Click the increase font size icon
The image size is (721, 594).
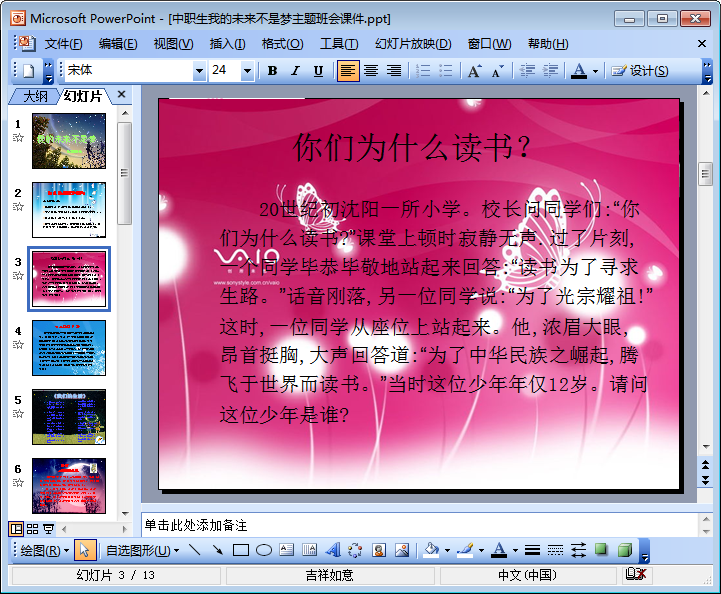coord(474,71)
